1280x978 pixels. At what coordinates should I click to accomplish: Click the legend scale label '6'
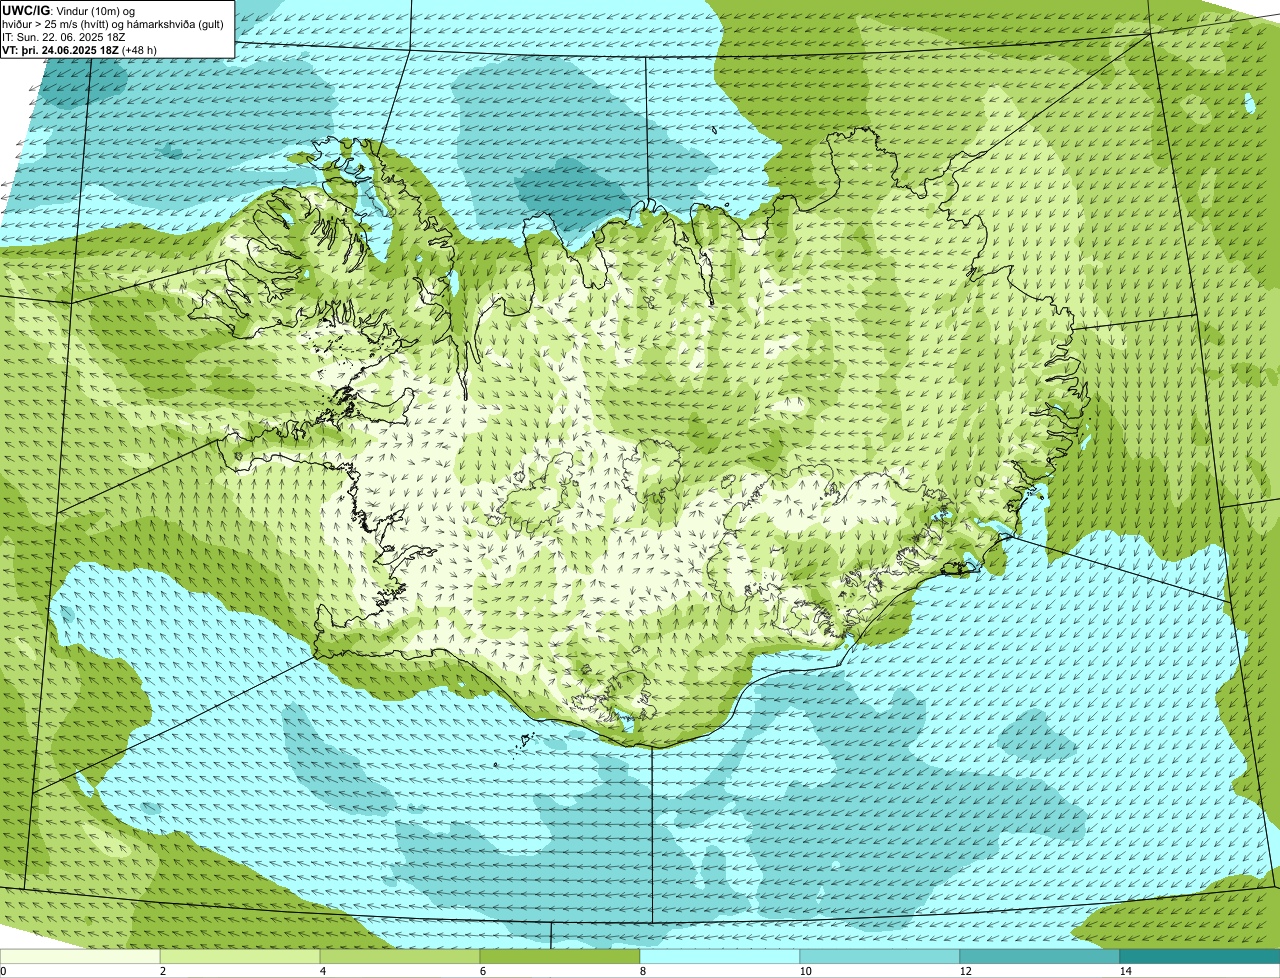(482, 971)
